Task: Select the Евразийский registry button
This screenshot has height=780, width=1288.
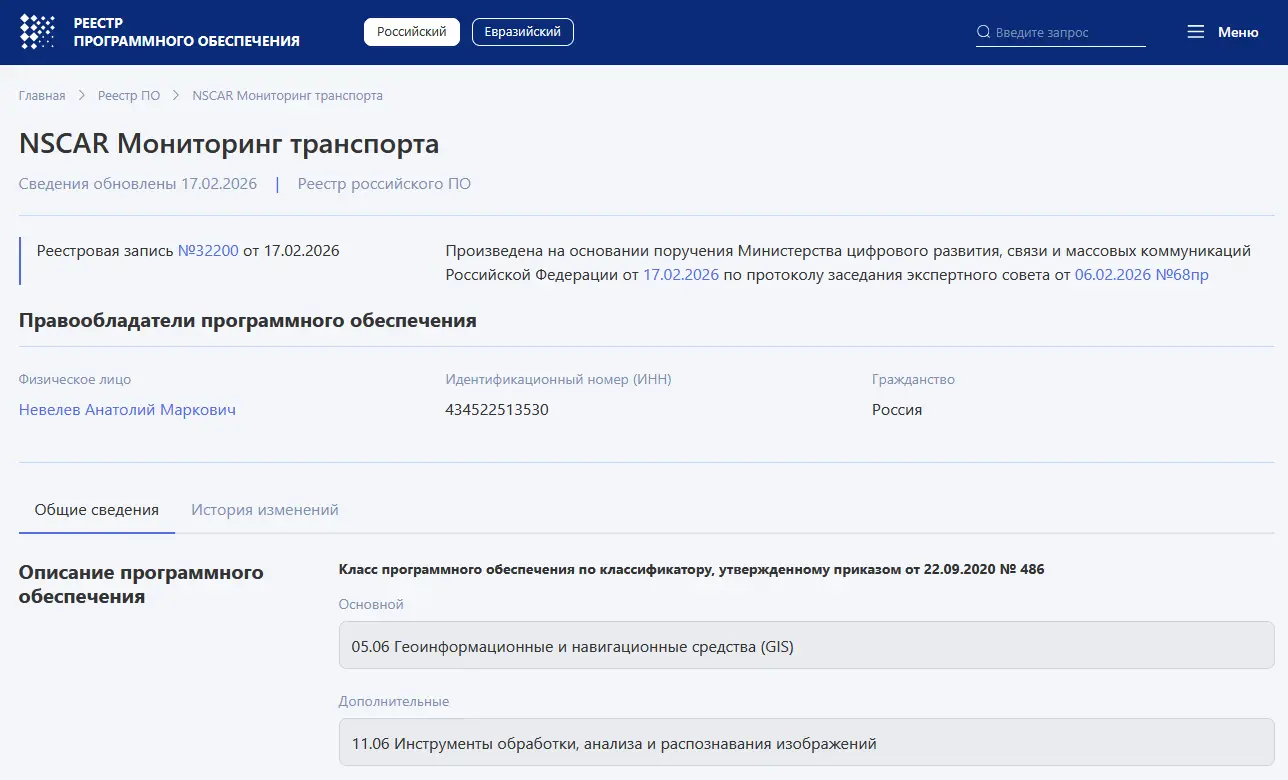Action: 522,31
